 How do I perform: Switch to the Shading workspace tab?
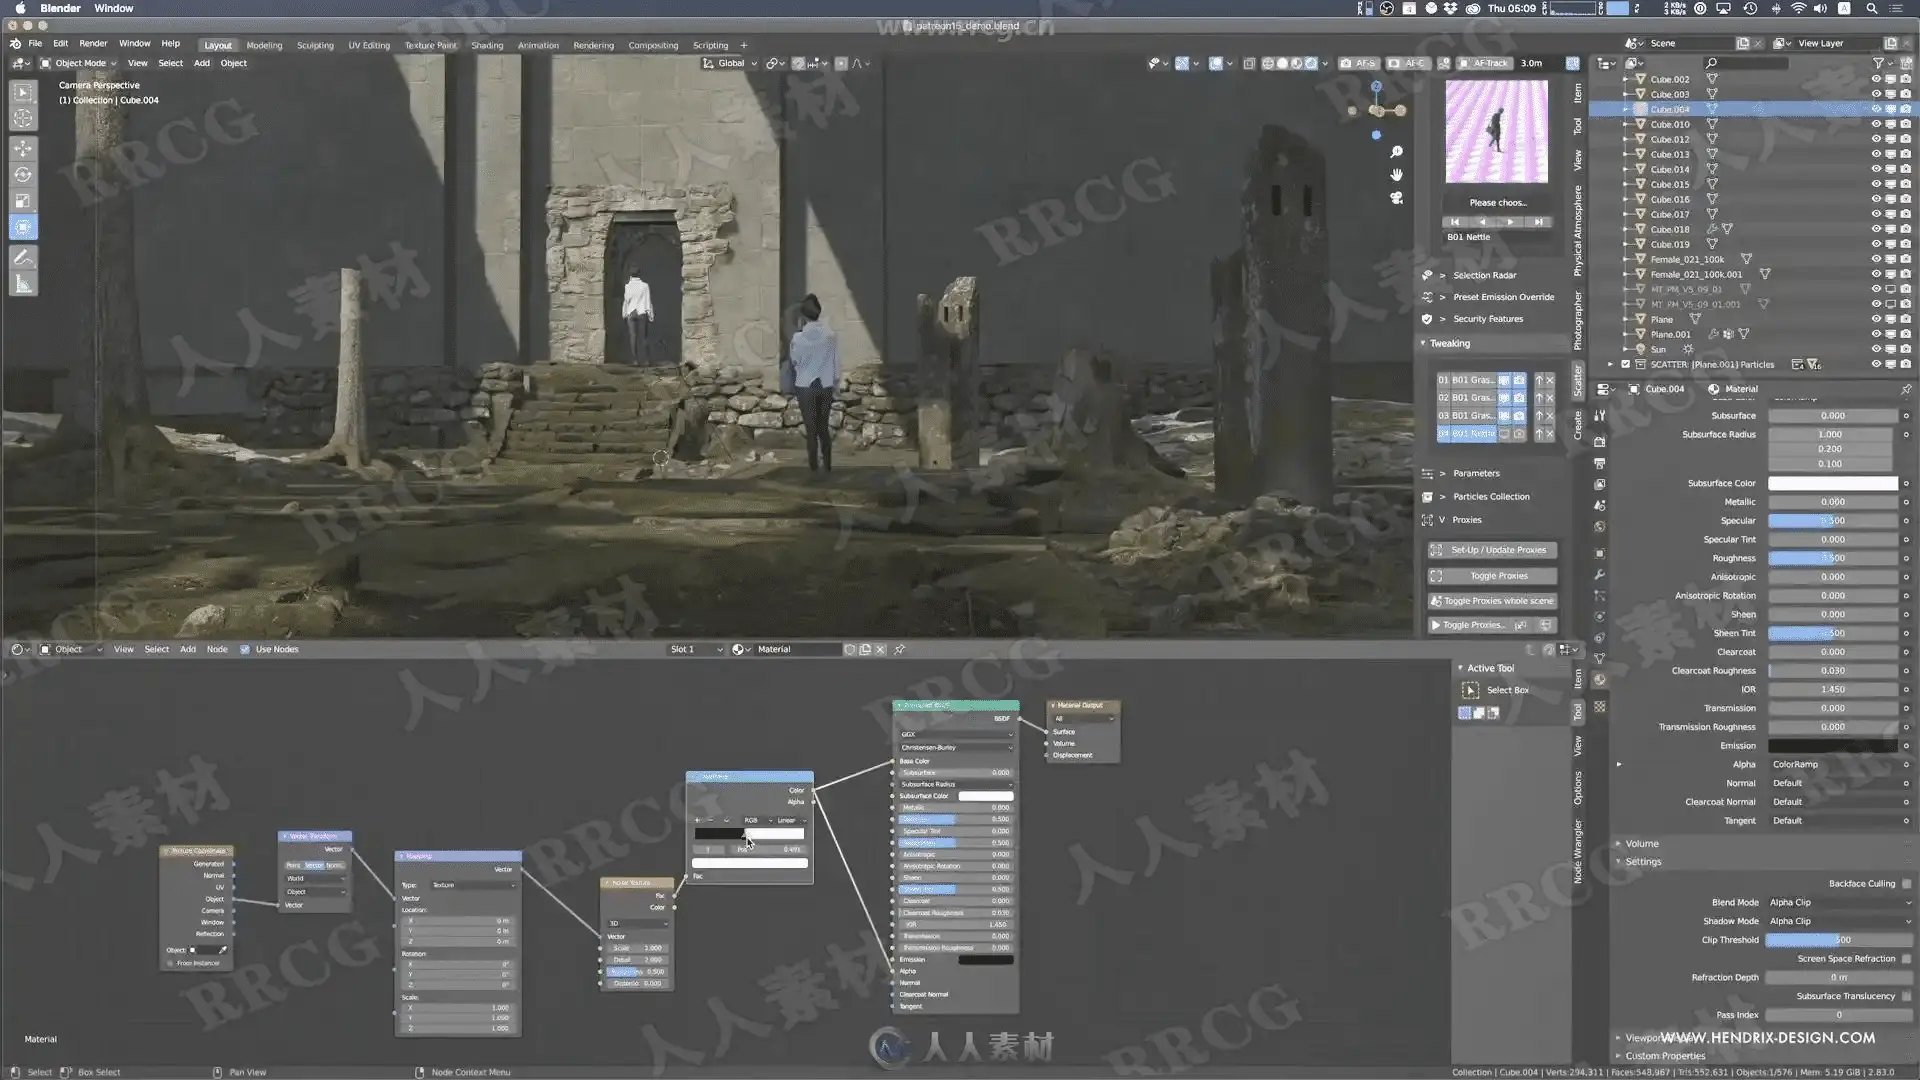tap(487, 45)
